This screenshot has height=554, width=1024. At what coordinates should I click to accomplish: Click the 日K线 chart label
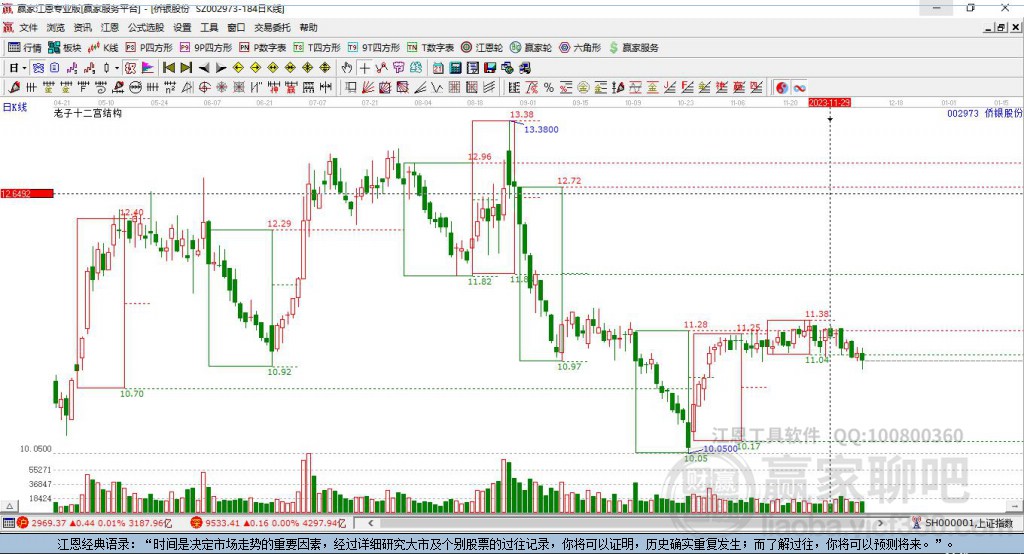click(15, 107)
